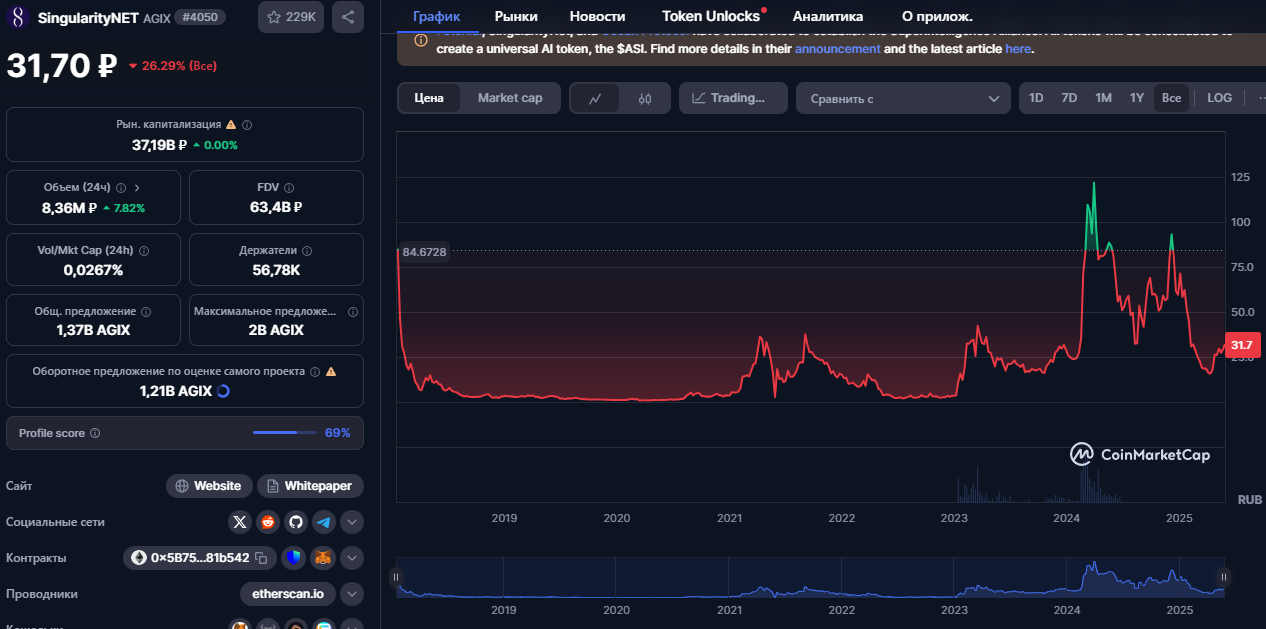Open the GitHub repository icon
Screen dimensions: 1266x629
295,522
